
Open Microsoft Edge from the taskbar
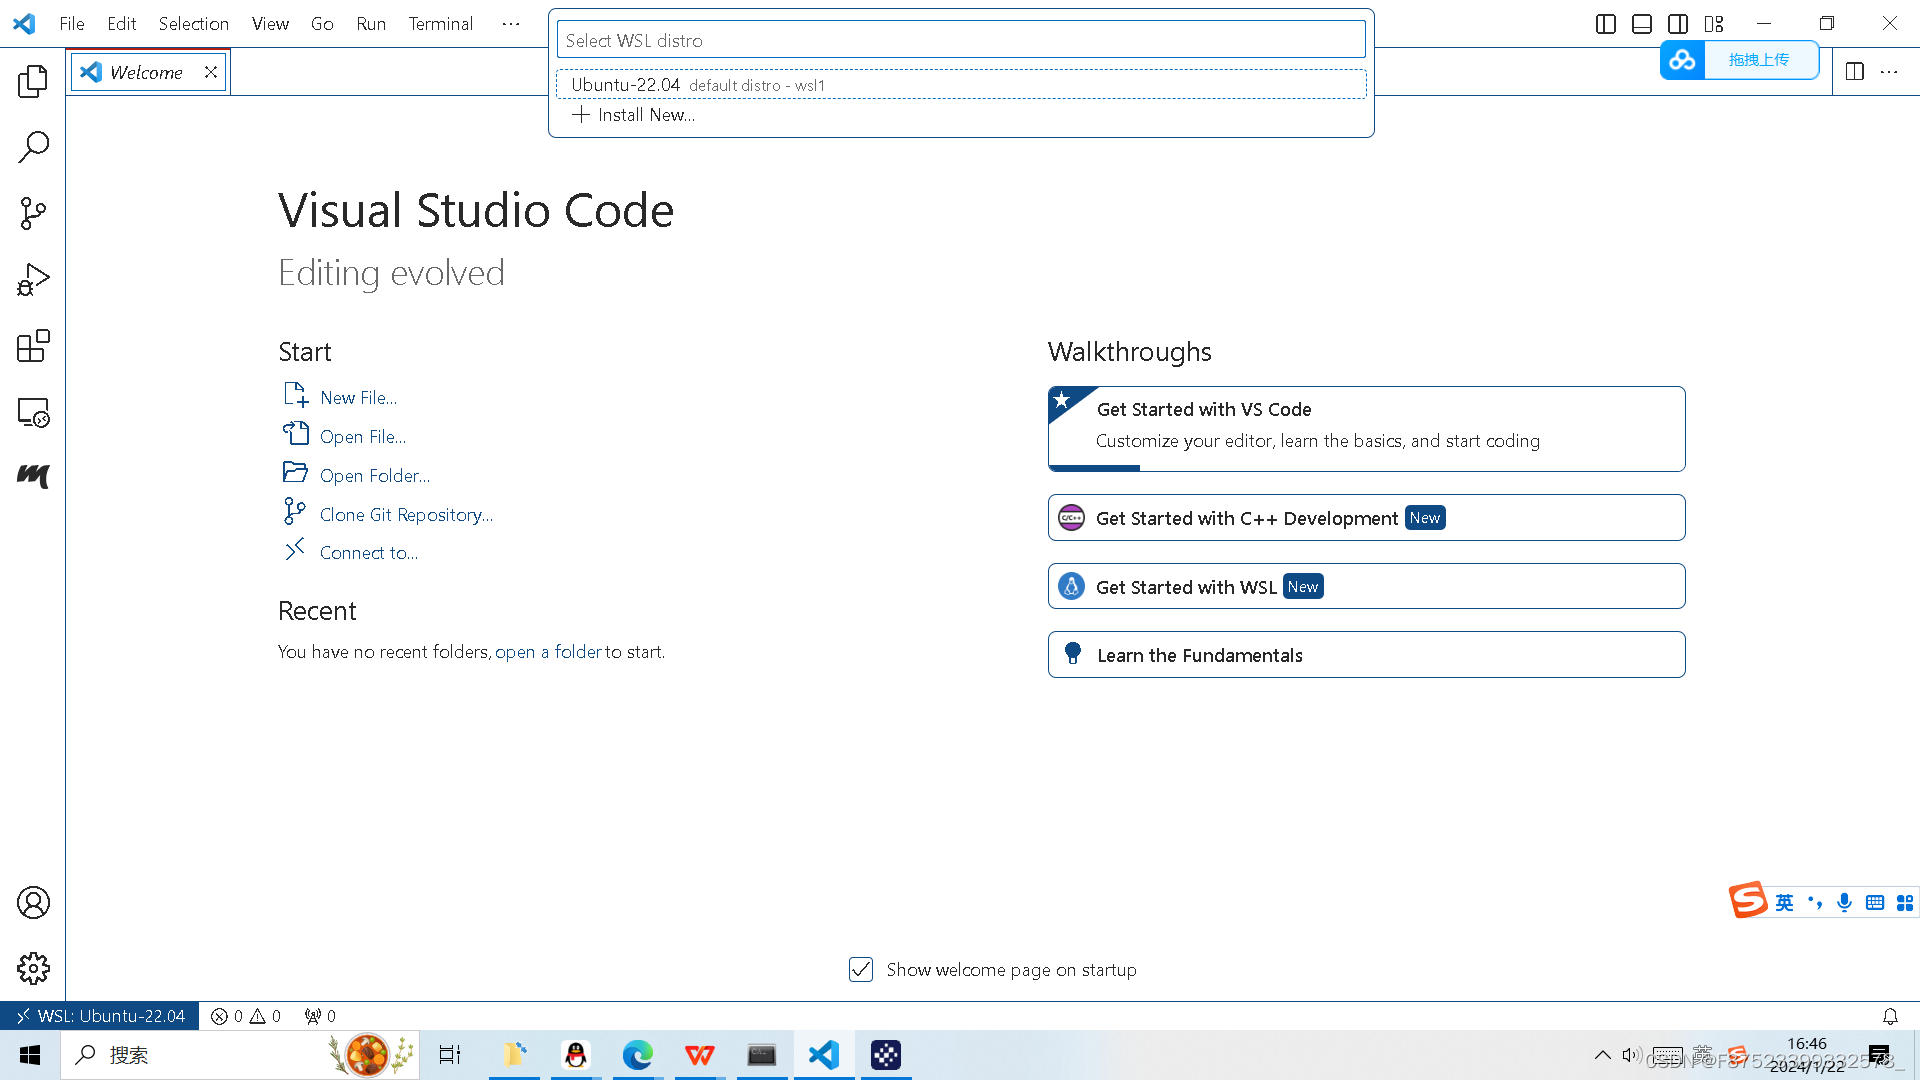(x=638, y=1055)
